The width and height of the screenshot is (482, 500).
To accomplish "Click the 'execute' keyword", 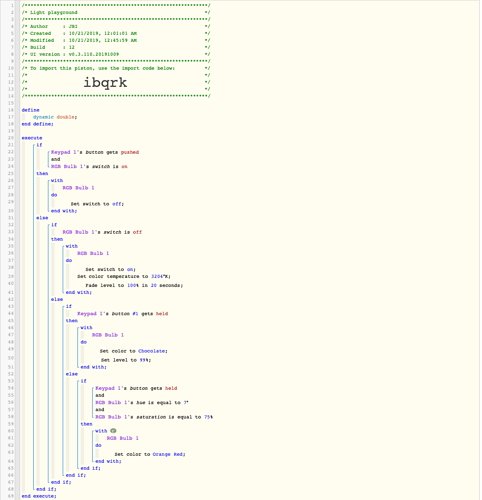I will click(x=32, y=138).
